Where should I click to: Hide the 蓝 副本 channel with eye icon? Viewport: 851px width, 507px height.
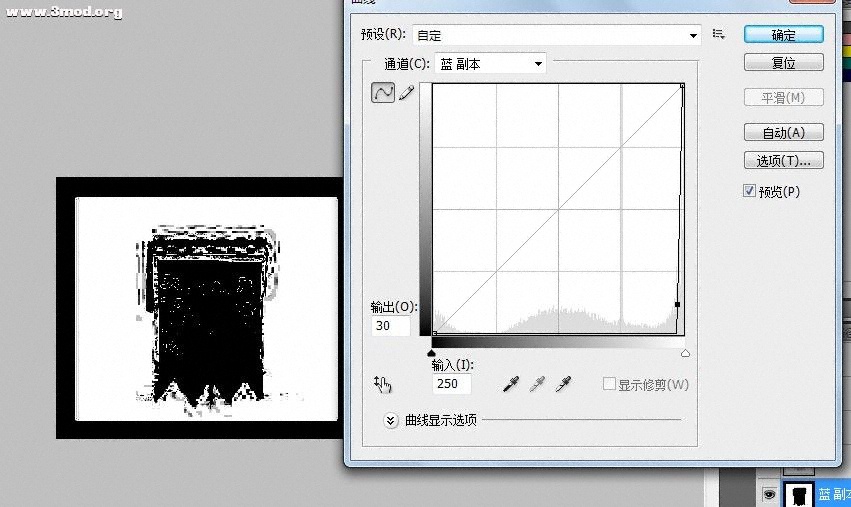pos(769,493)
